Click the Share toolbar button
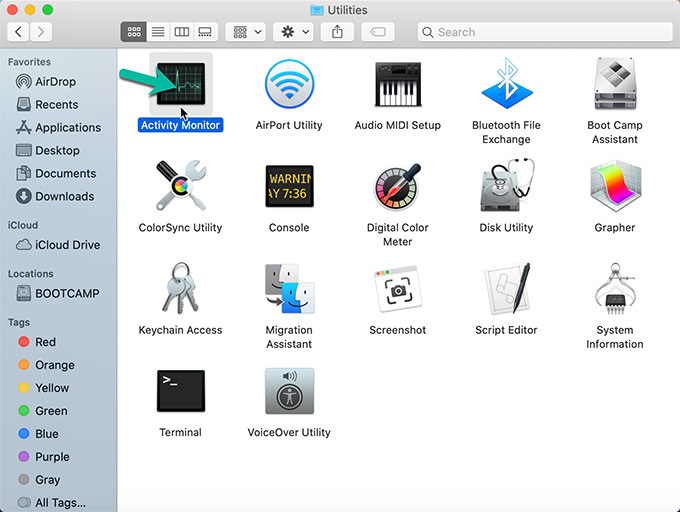Screen dimensions: 680x512 coord(337,32)
